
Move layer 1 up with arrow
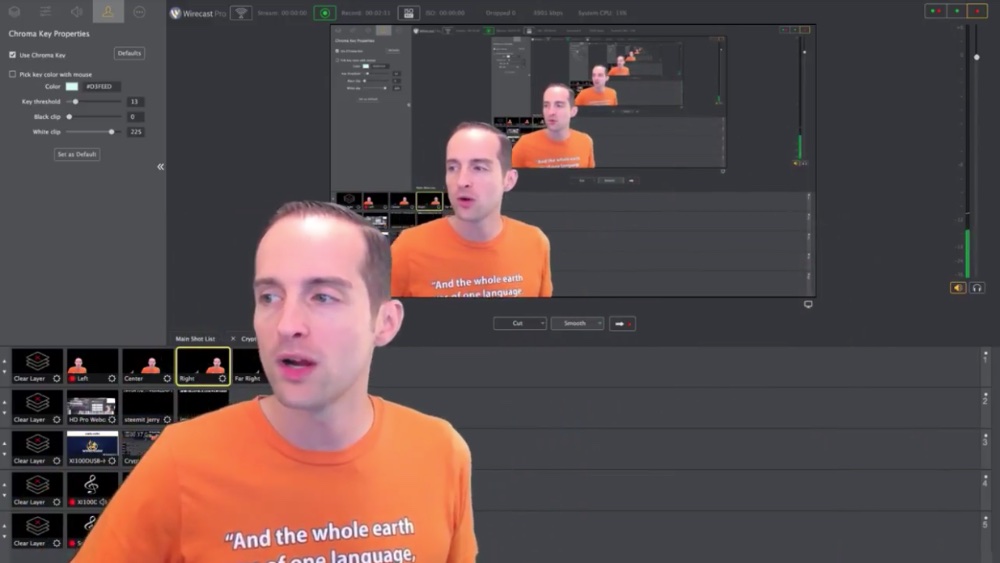point(4,362)
